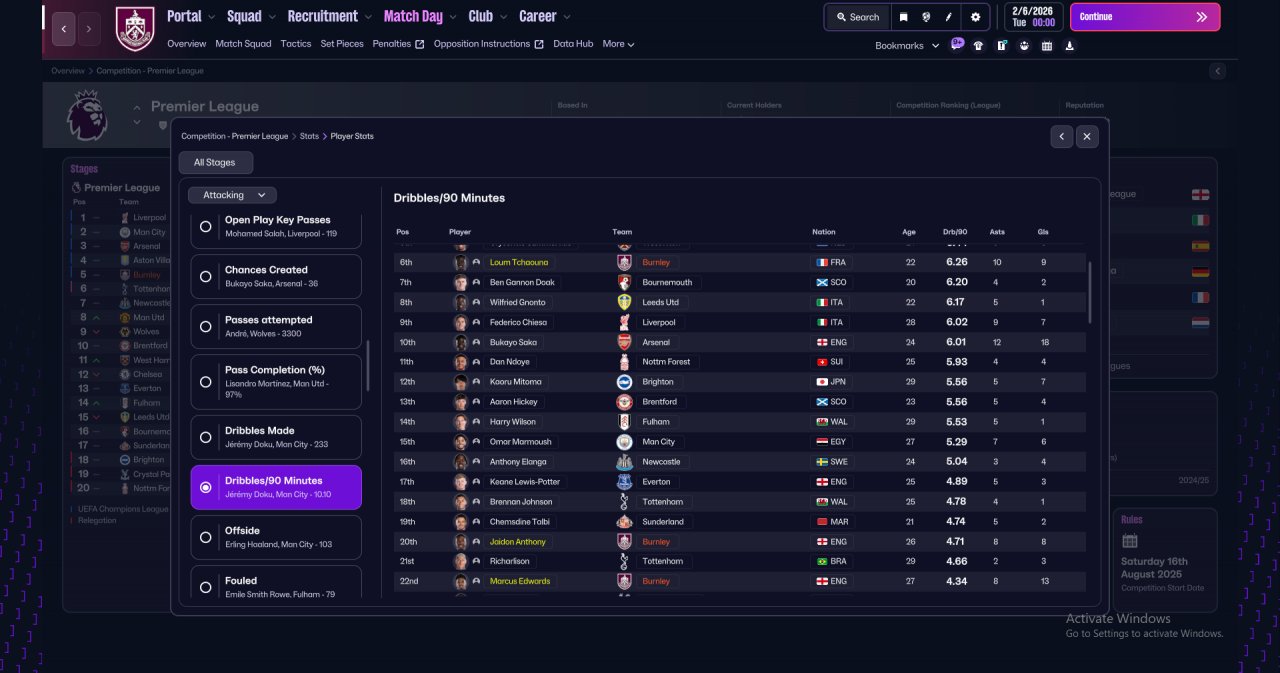Expand the Portal menu arrow

pyautogui.click(x=212, y=17)
